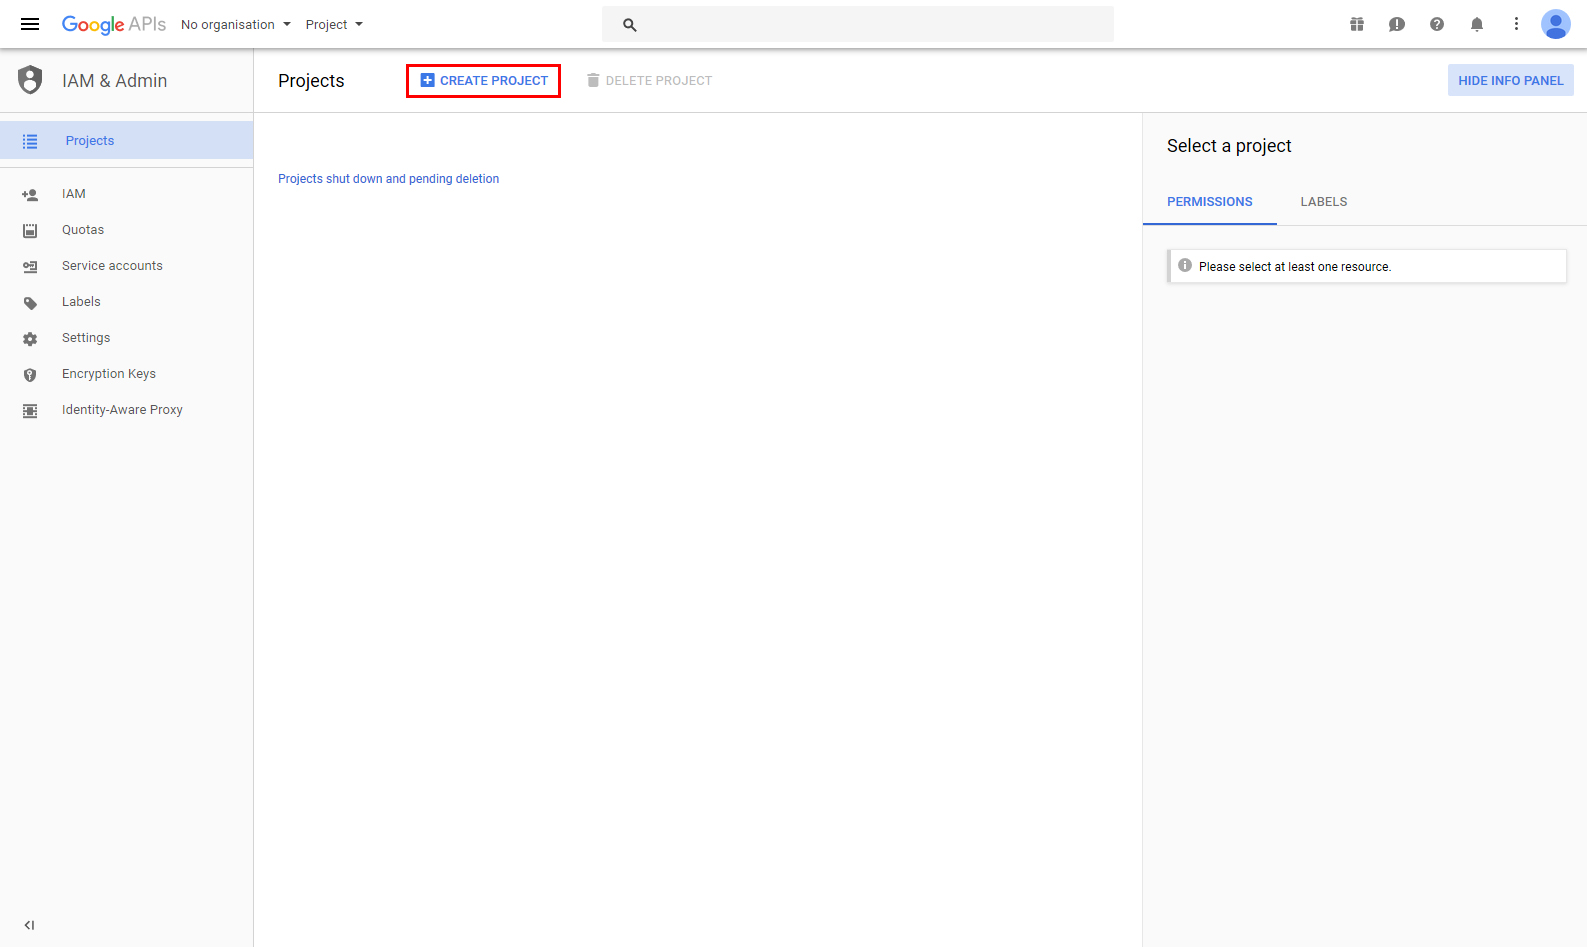Image resolution: width=1587 pixels, height=947 pixels.
Task: Click the Projects list icon in sidebar
Action: pos(30,141)
